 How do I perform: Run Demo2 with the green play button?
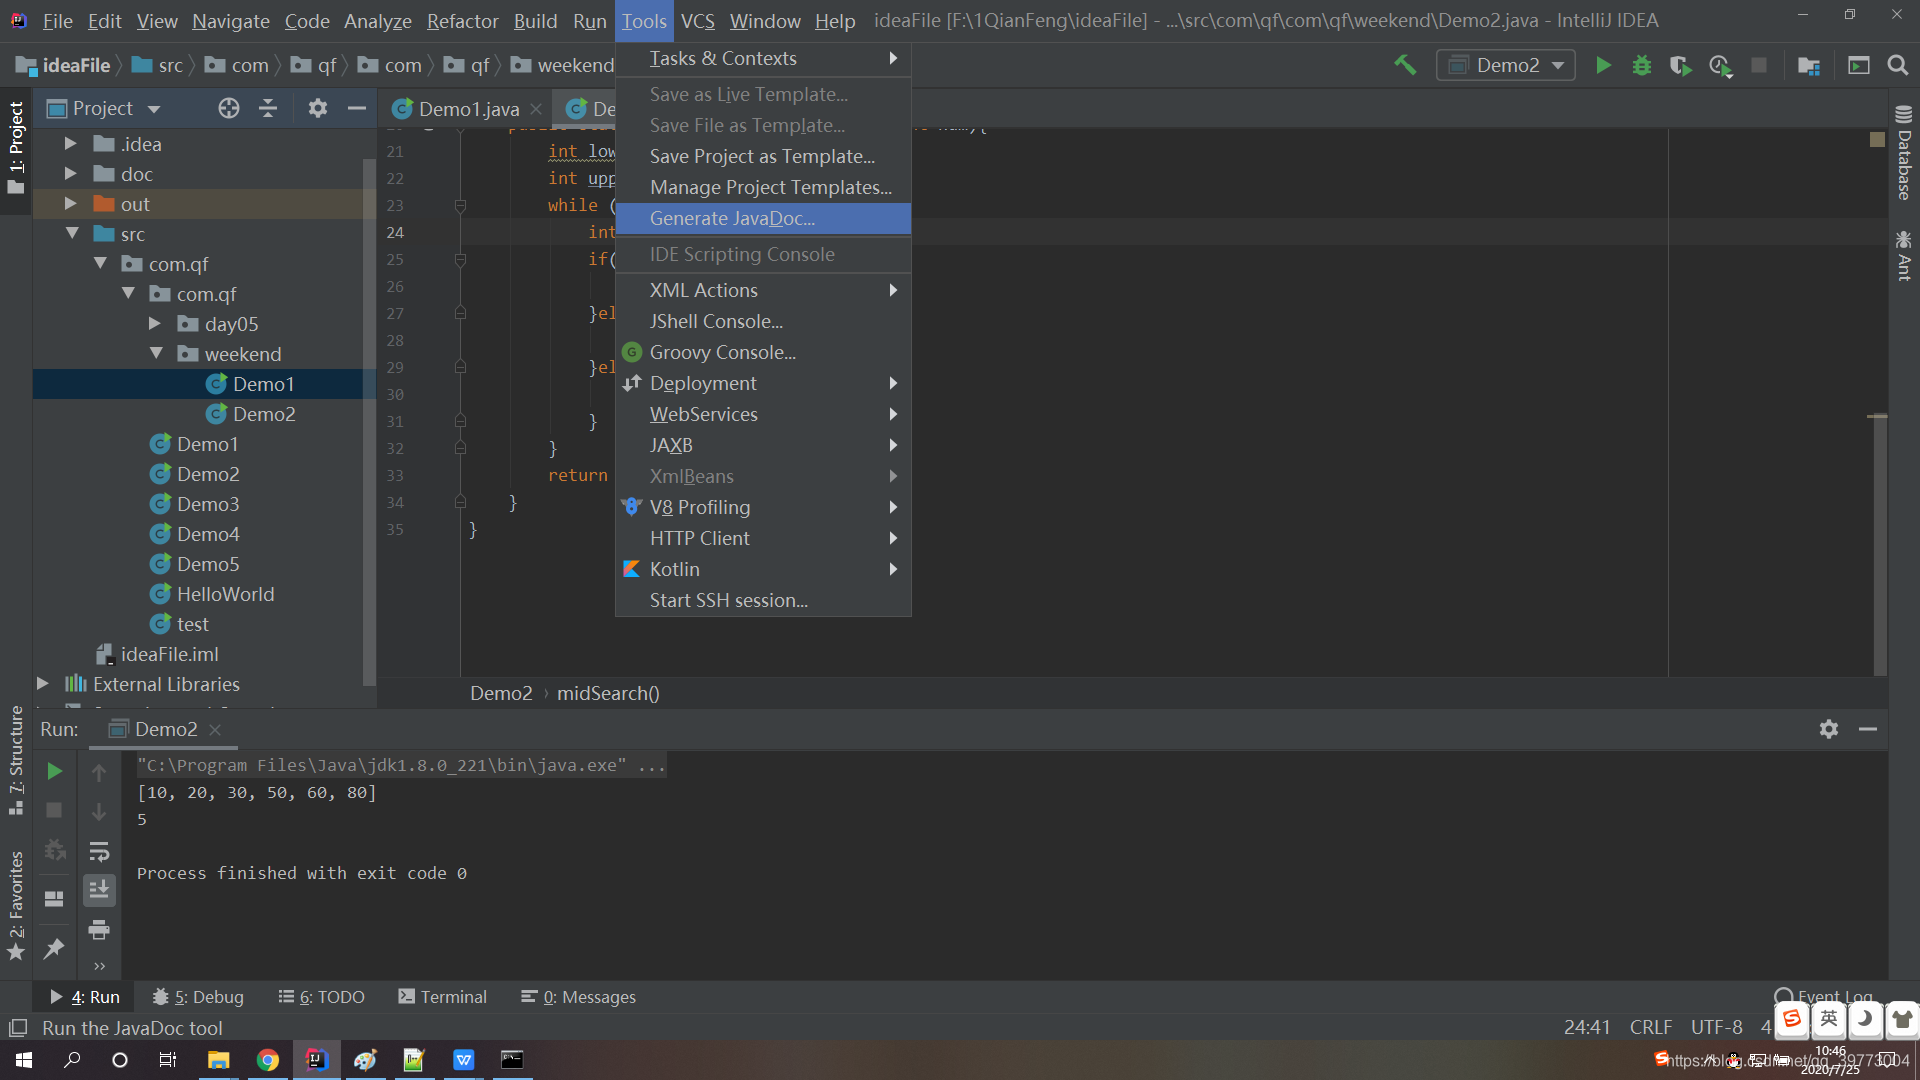coord(1603,65)
